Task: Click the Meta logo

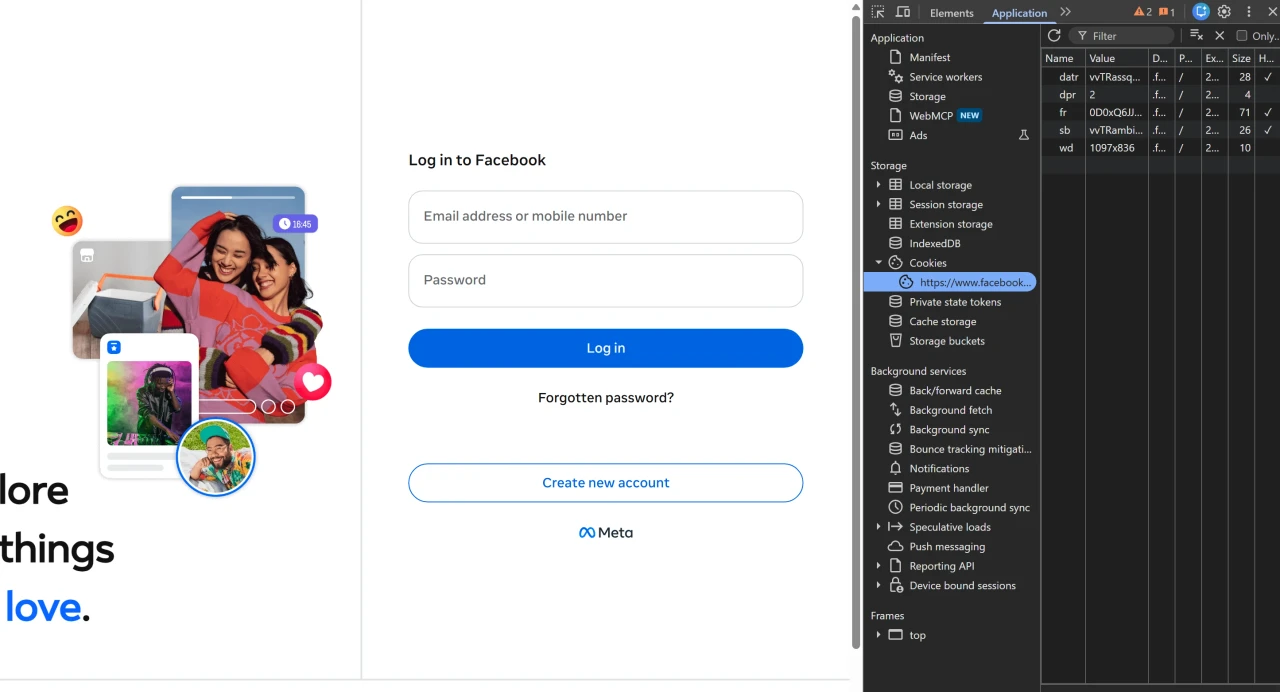Action: pos(606,533)
